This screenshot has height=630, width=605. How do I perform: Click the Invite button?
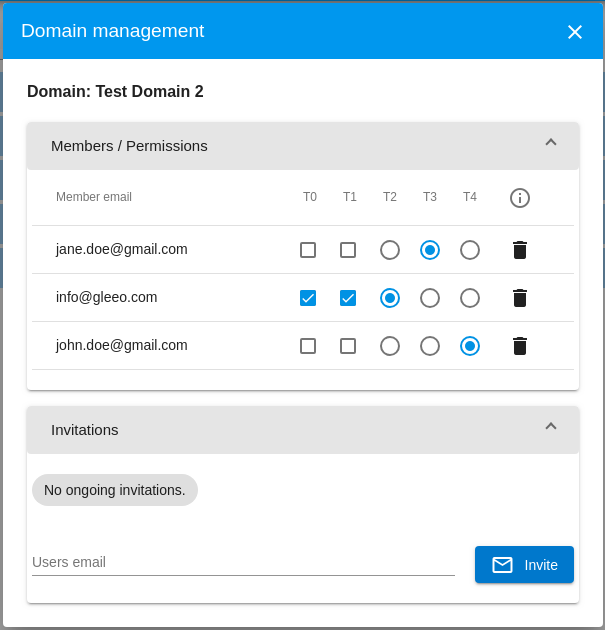click(524, 565)
